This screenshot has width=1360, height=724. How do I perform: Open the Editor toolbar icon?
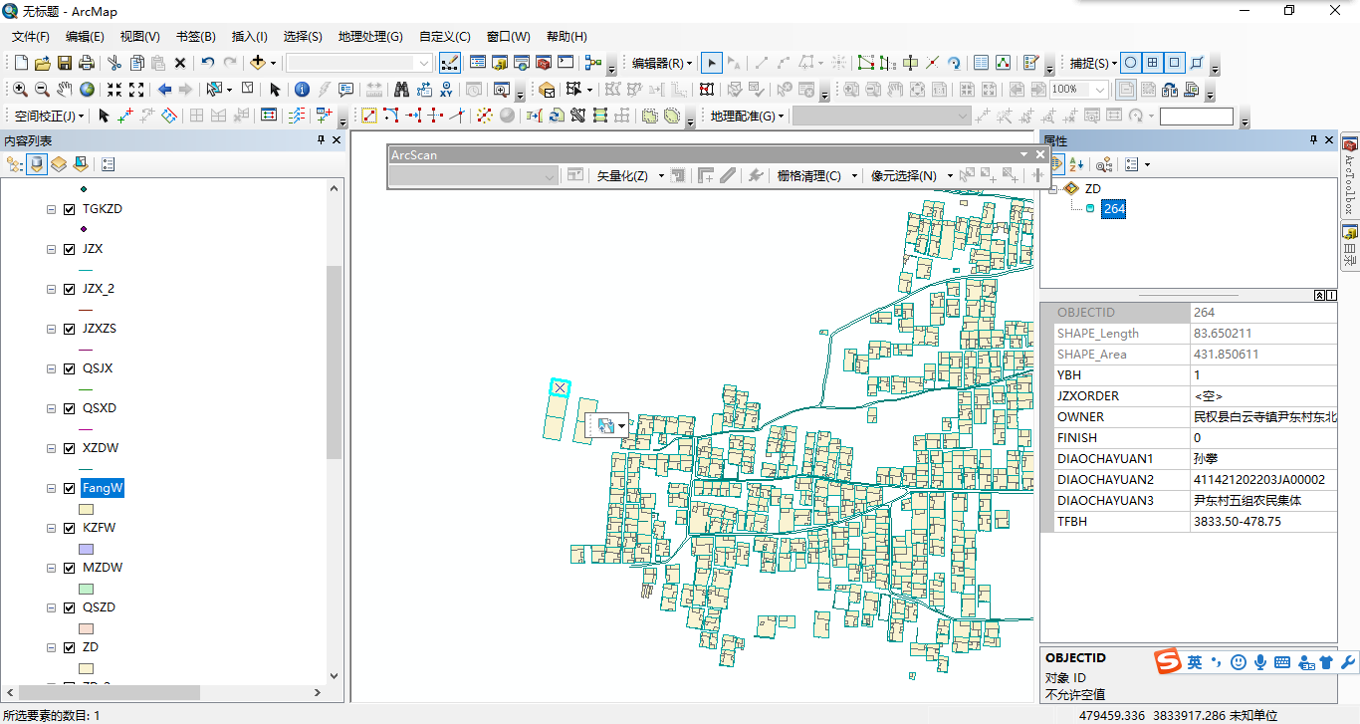(449, 63)
